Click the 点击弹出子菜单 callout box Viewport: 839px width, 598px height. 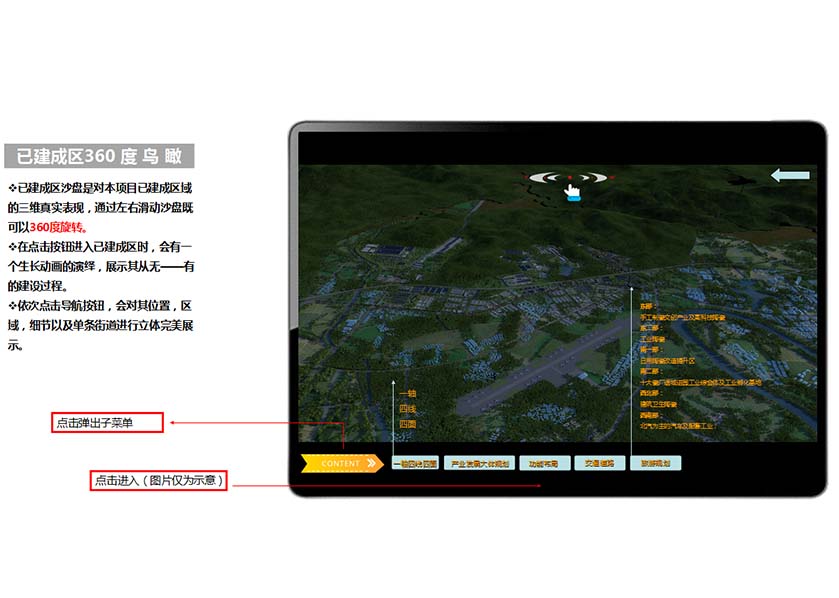tap(108, 423)
